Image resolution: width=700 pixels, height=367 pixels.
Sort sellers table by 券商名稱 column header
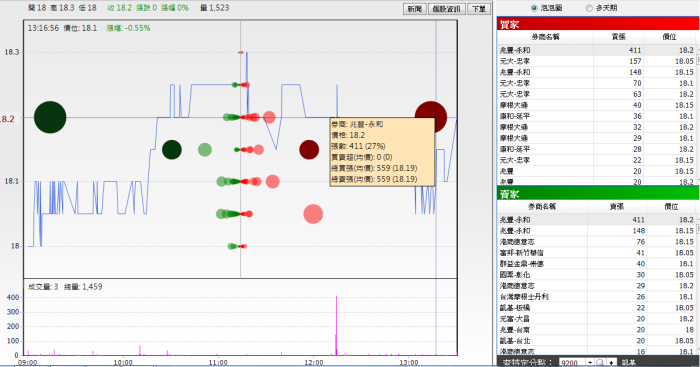click(542, 207)
